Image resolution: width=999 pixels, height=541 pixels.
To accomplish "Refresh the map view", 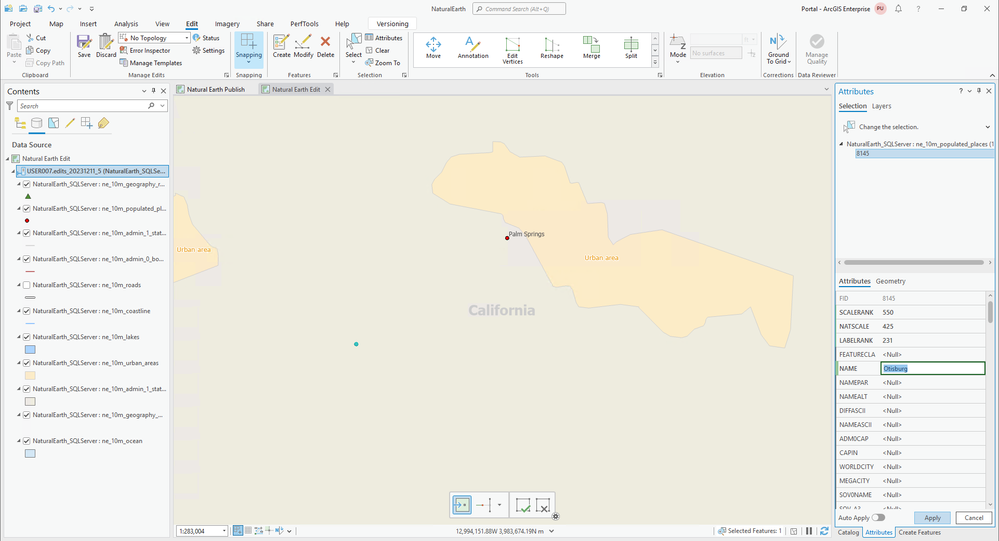I will (x=824, y=531).
